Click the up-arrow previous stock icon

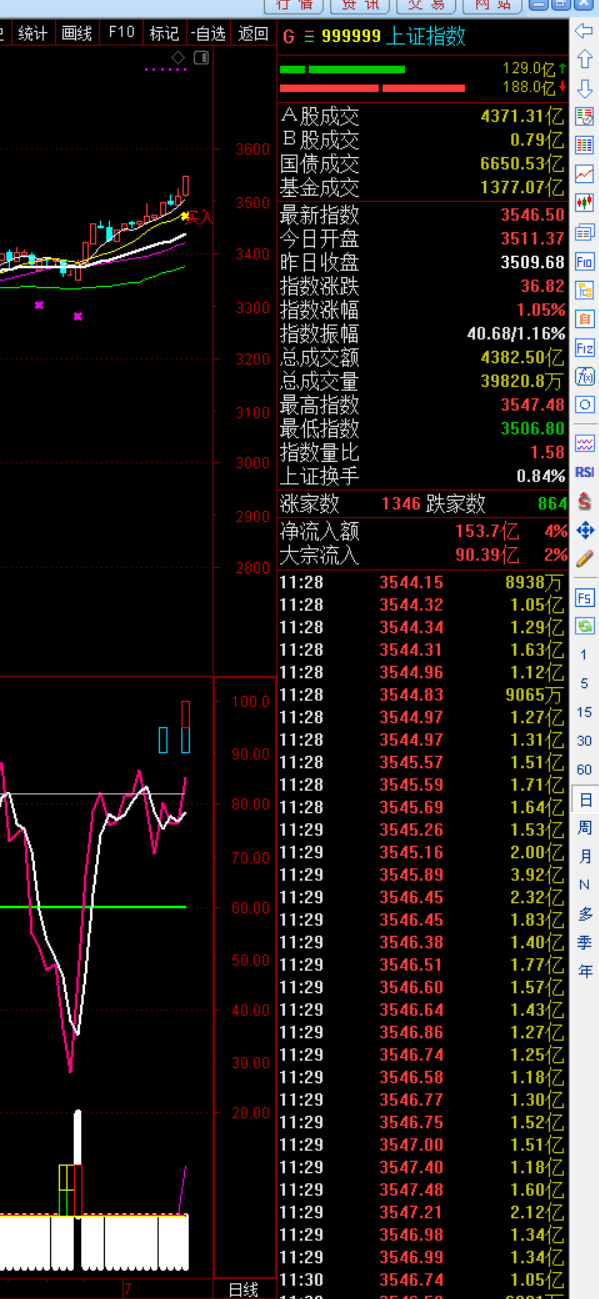pos(584,61)
